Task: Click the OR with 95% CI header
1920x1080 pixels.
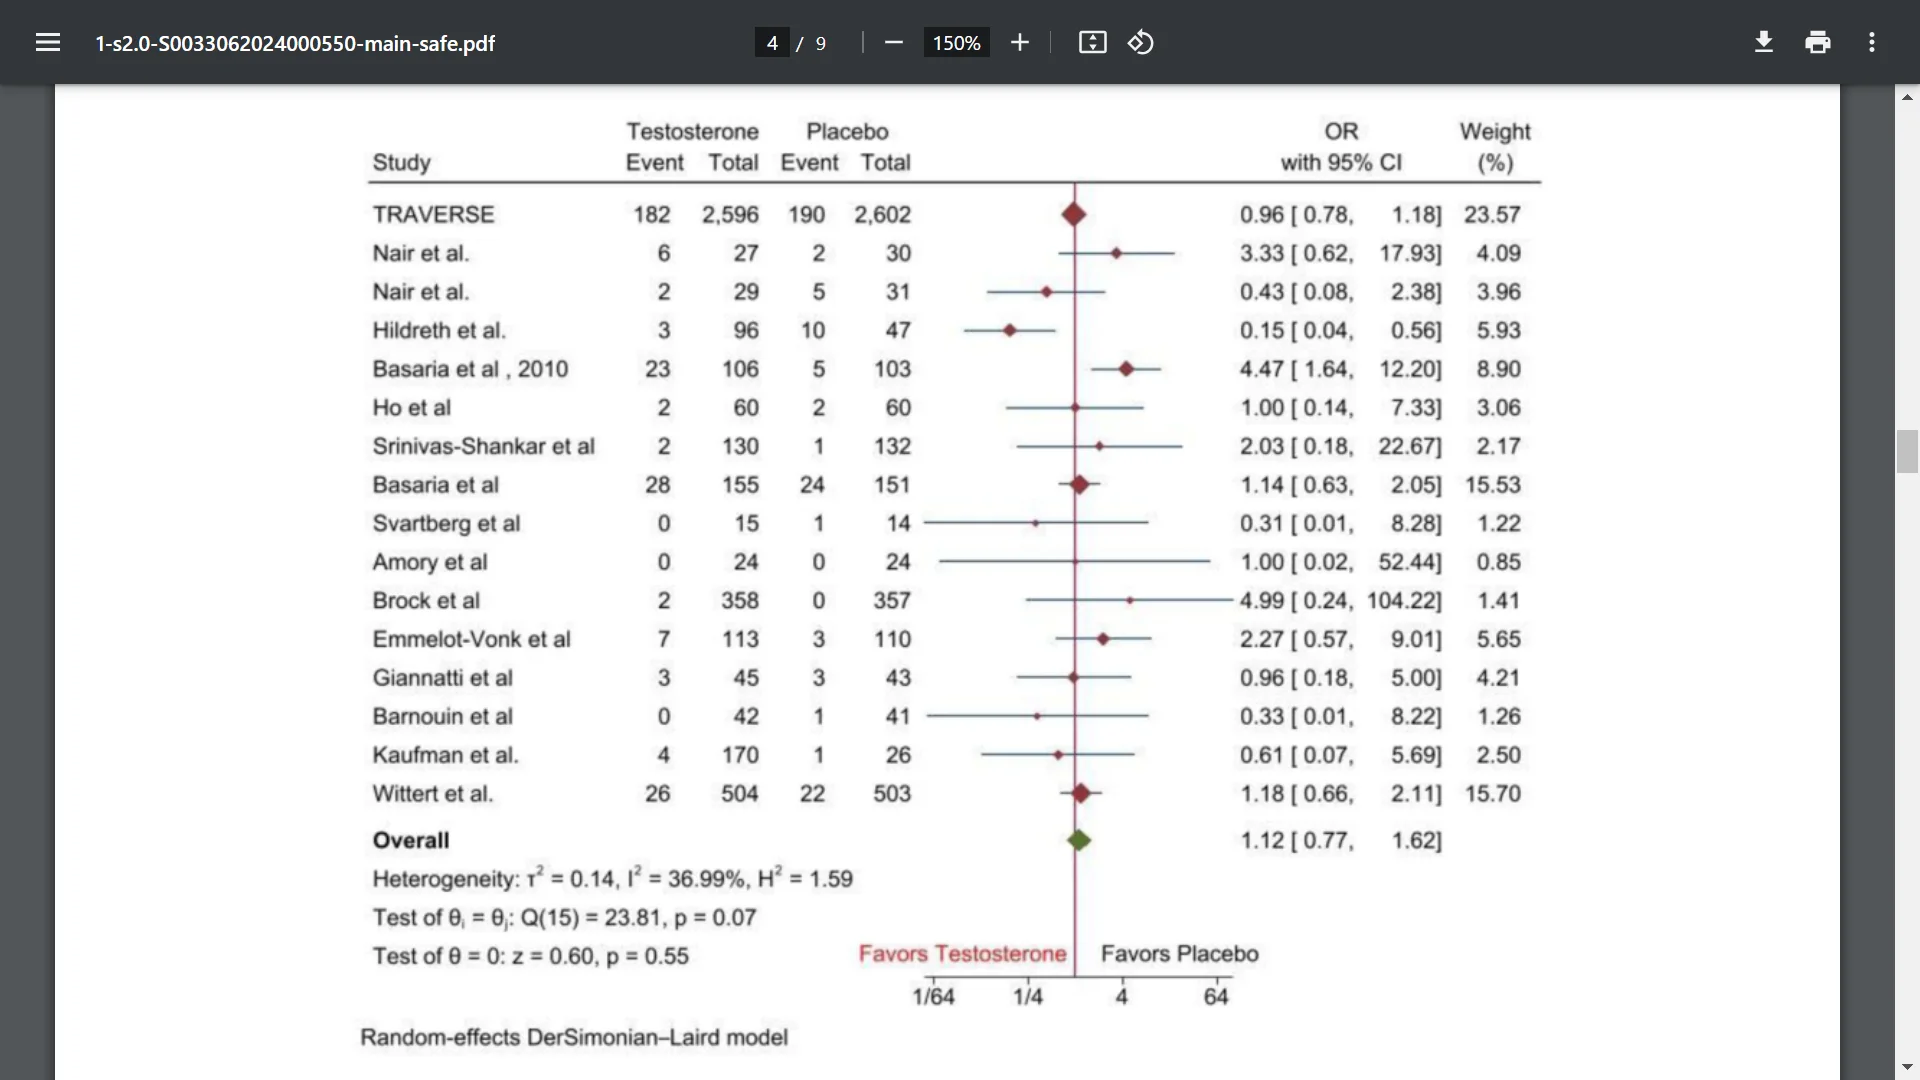Action: (1341, 147)
